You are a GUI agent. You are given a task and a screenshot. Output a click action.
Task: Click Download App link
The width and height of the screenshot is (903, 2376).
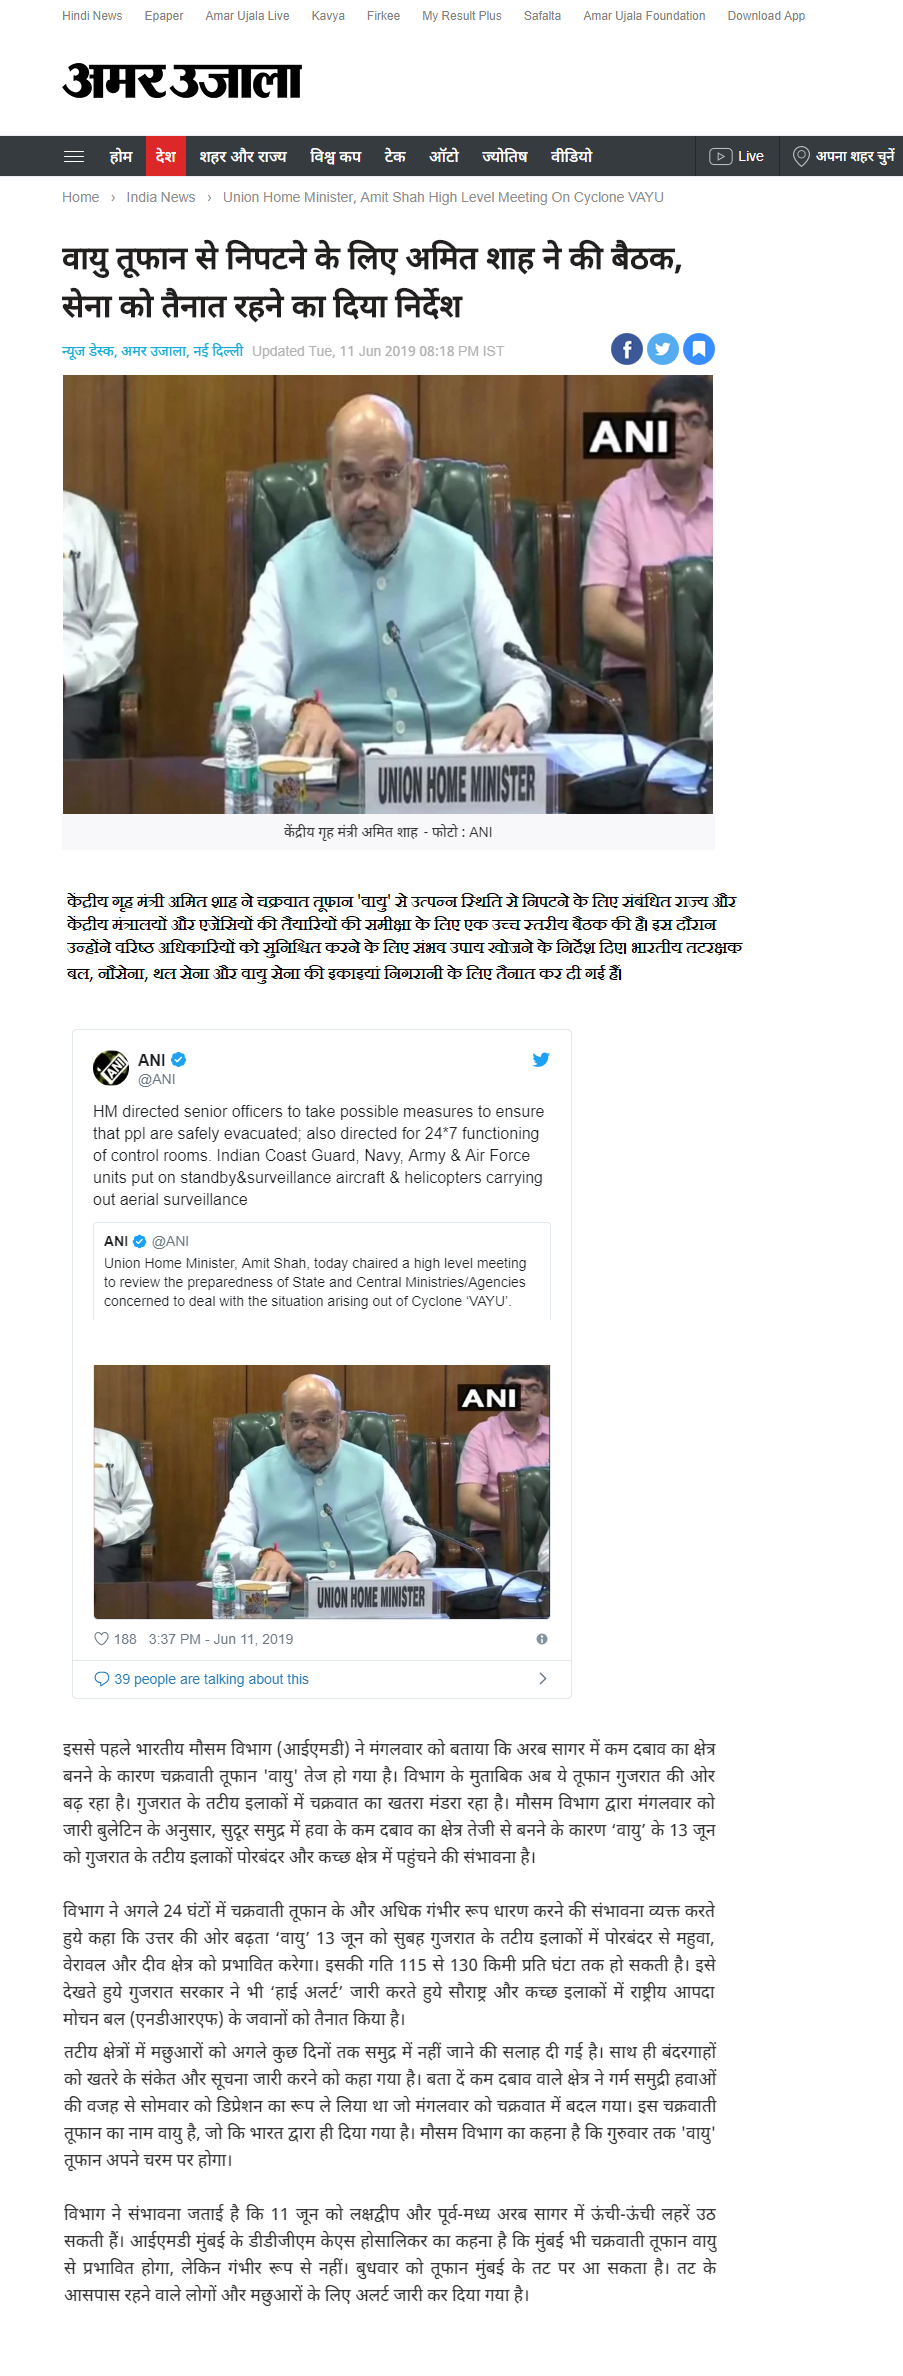tap(766, 16)
